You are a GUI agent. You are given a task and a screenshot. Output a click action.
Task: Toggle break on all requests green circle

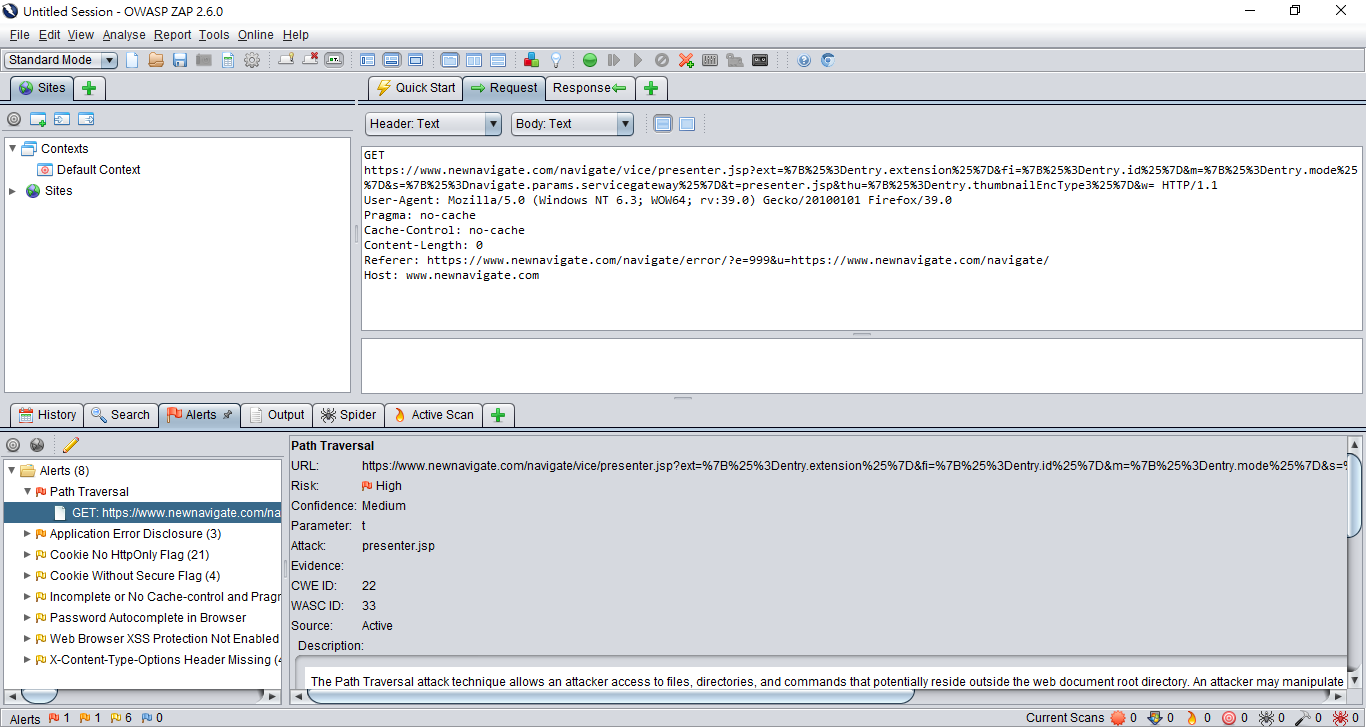point(590,60)
